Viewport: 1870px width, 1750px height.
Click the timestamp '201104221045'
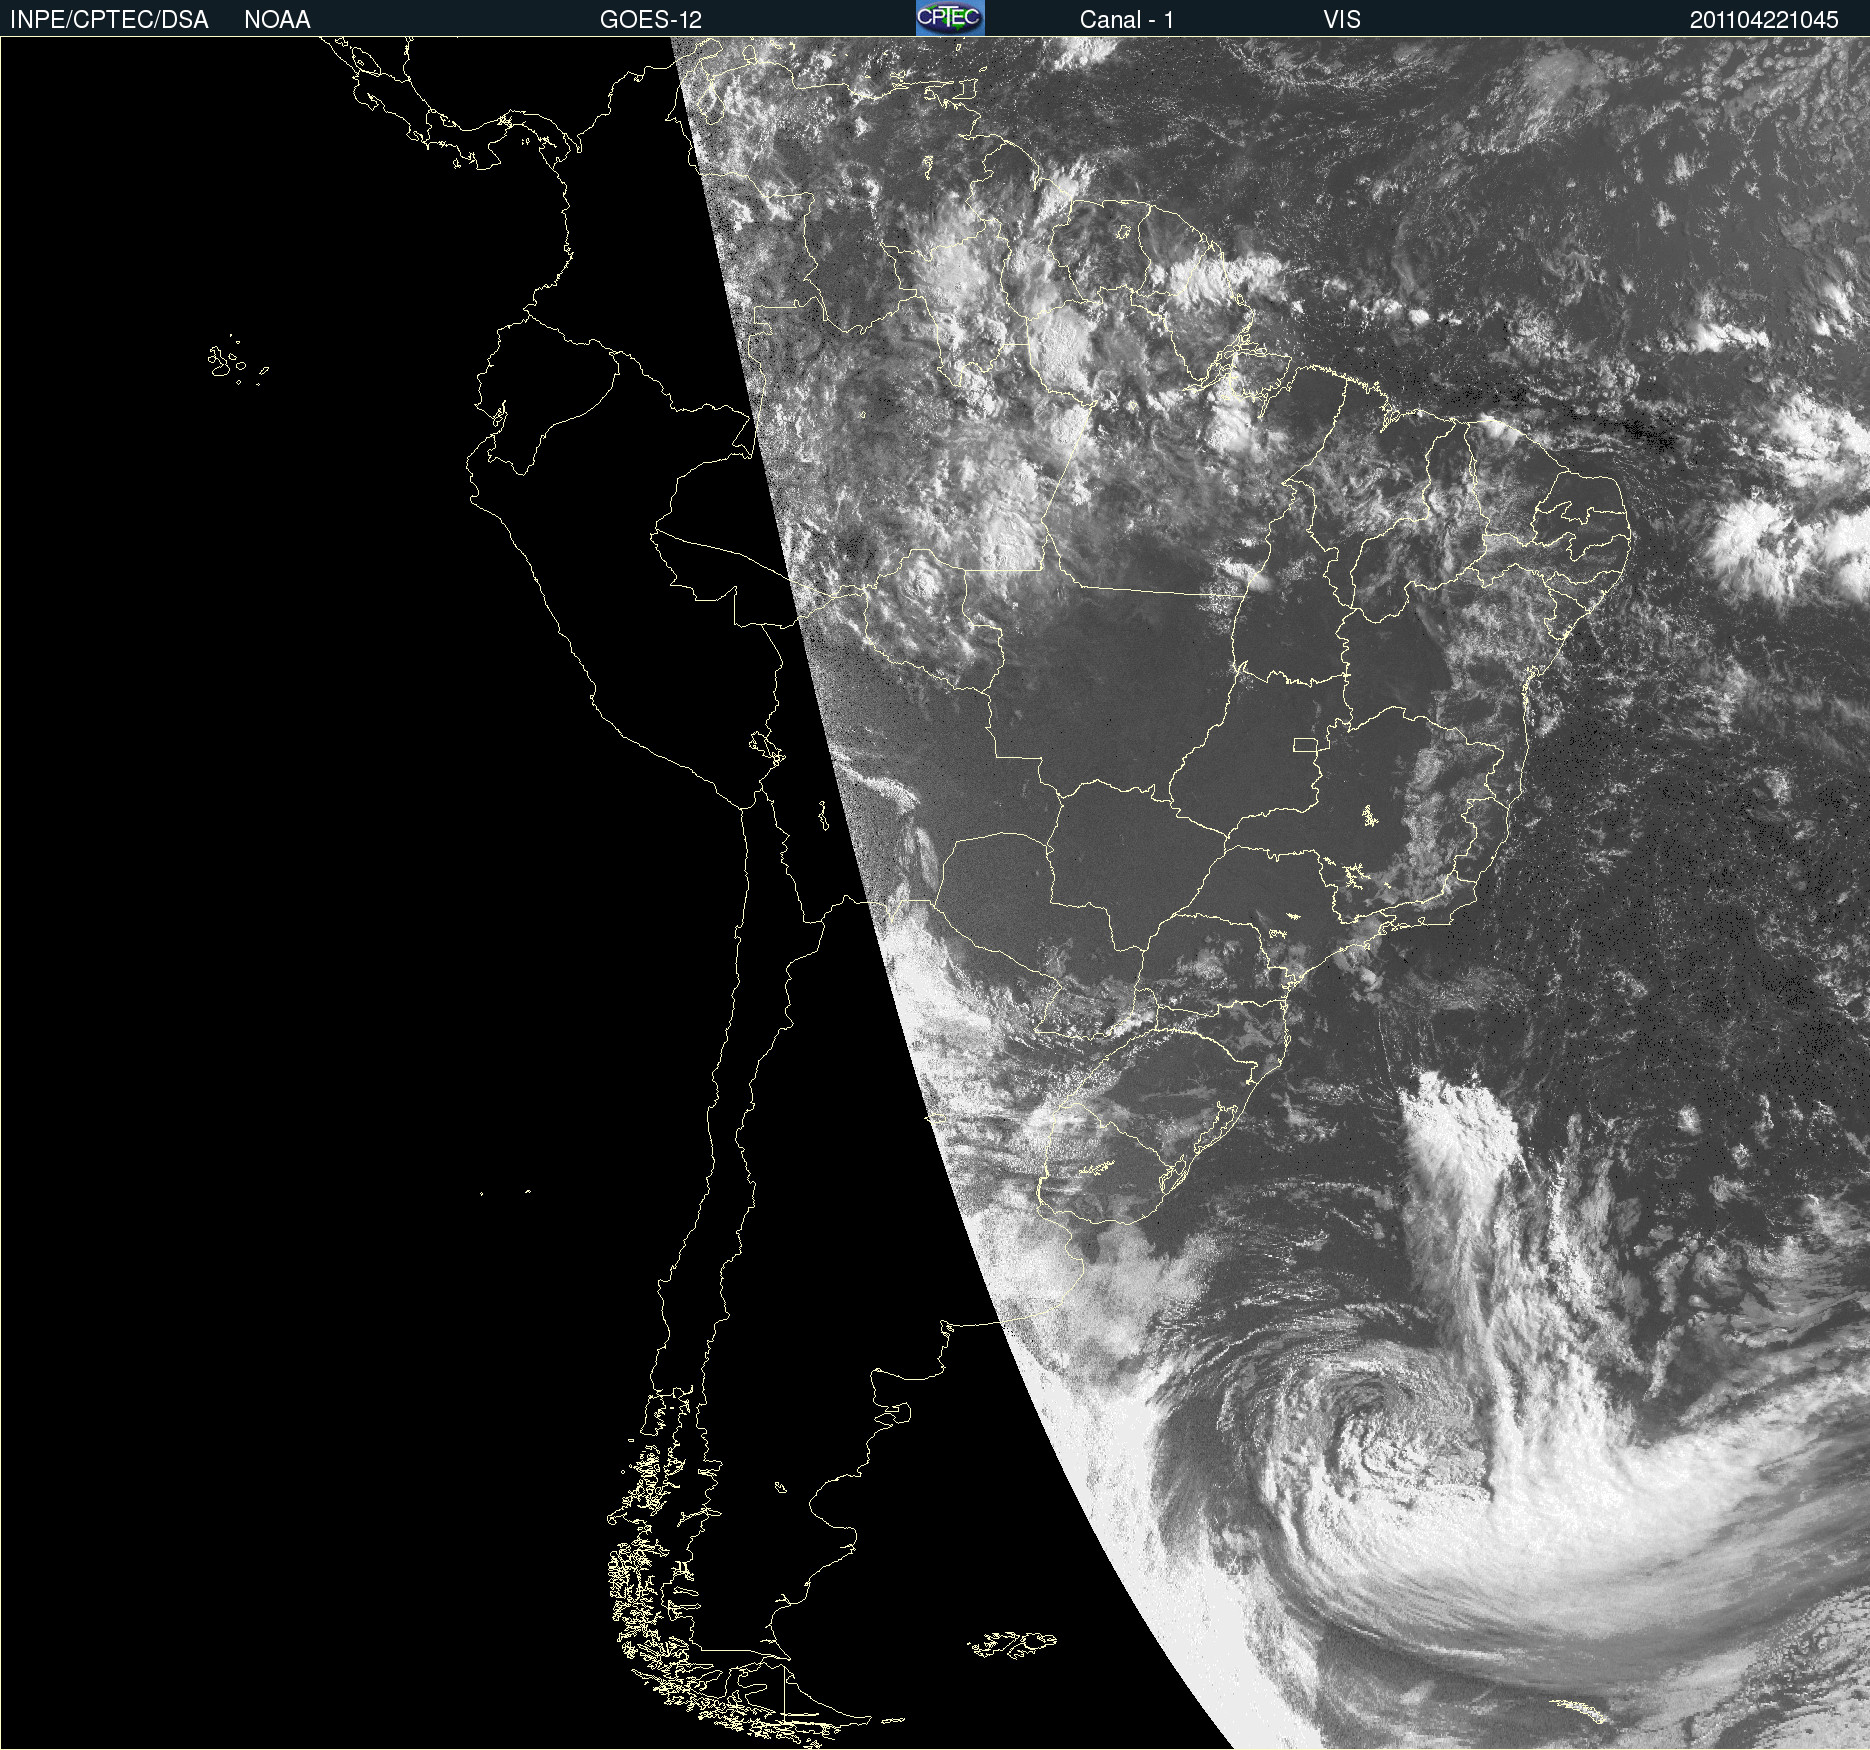pos(1764,20)
